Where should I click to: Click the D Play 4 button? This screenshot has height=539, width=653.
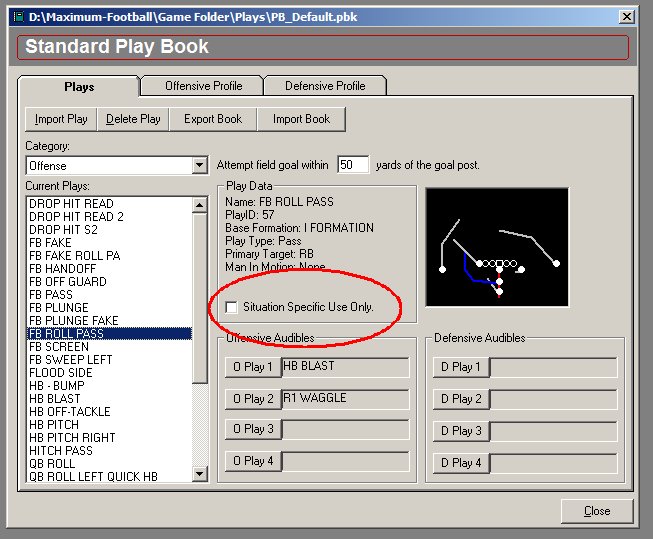click(461, 463)
